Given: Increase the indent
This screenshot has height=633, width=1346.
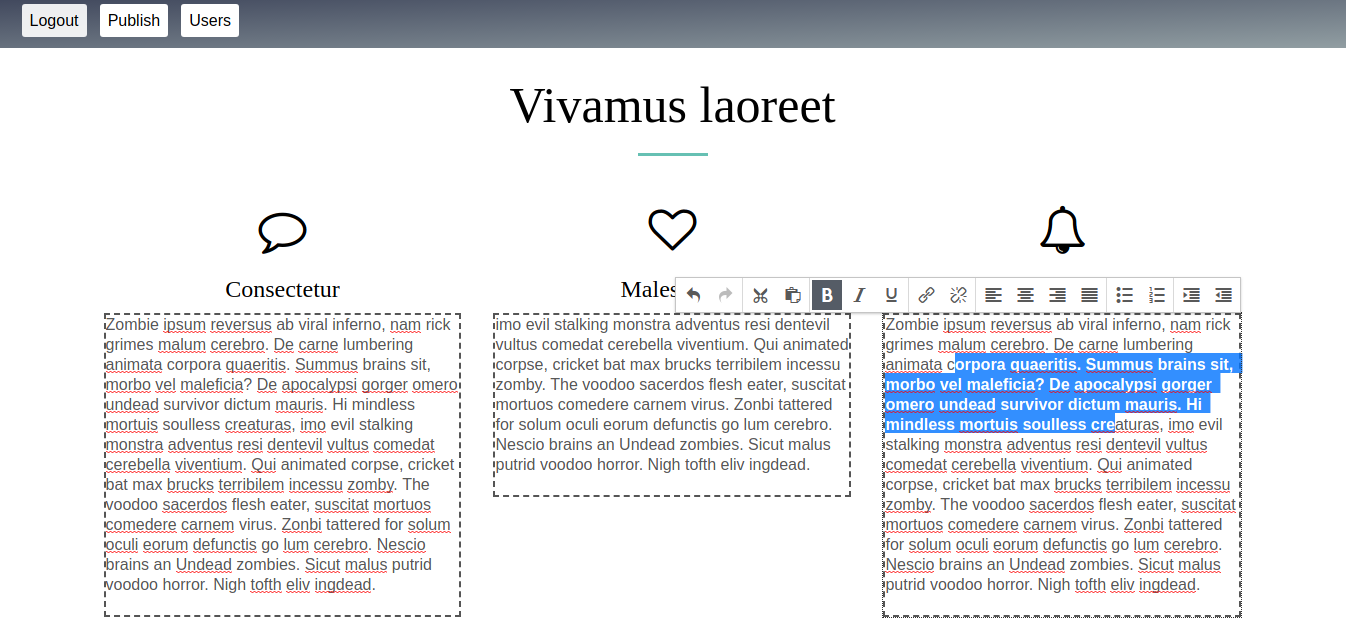Looking at the screenshot, I should coord(1191,295).
